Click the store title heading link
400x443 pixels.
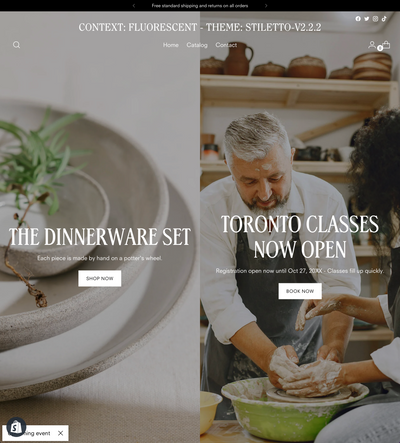200,27
